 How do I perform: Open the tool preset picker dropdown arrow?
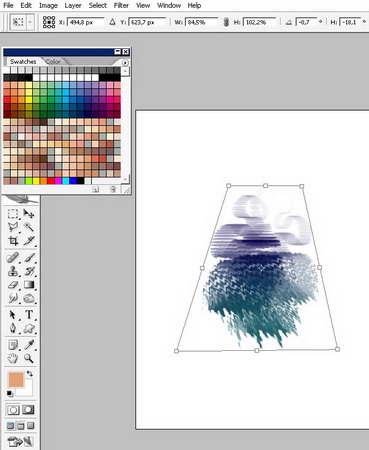(30, 22)
